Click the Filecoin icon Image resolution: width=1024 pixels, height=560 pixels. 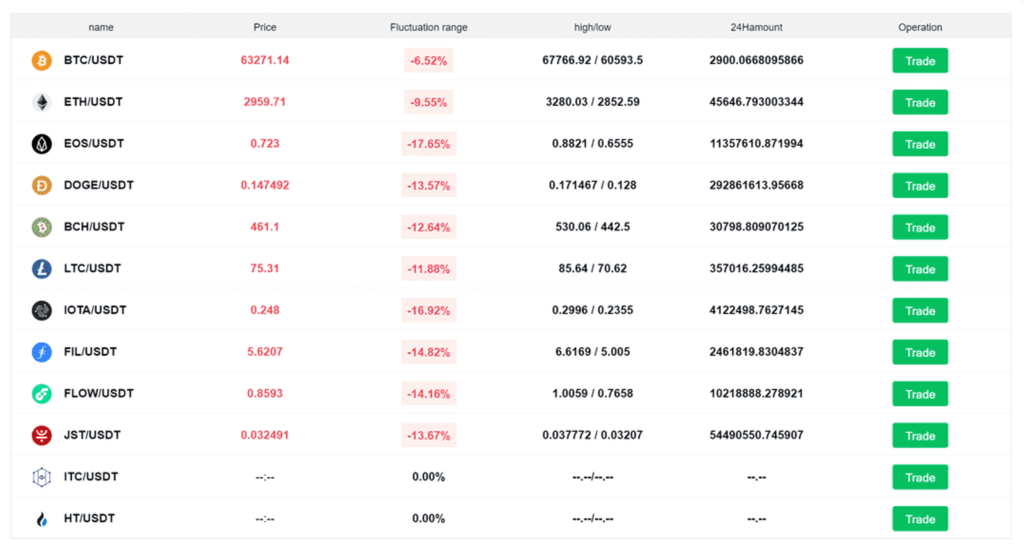point(41,352)
